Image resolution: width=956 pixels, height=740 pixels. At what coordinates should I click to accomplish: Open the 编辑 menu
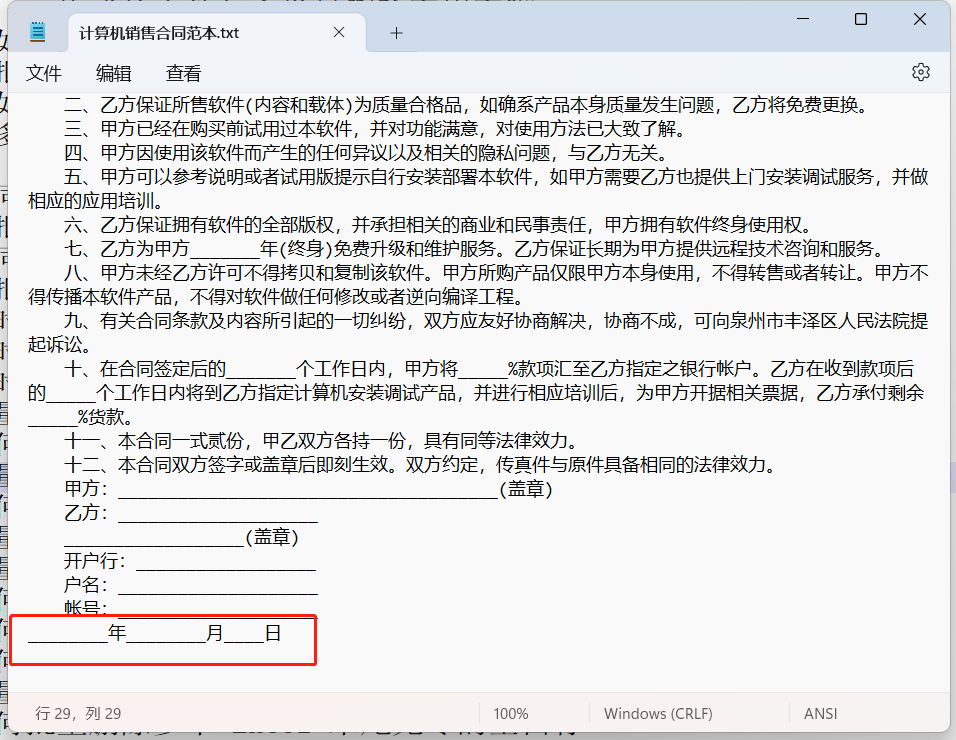113,72
